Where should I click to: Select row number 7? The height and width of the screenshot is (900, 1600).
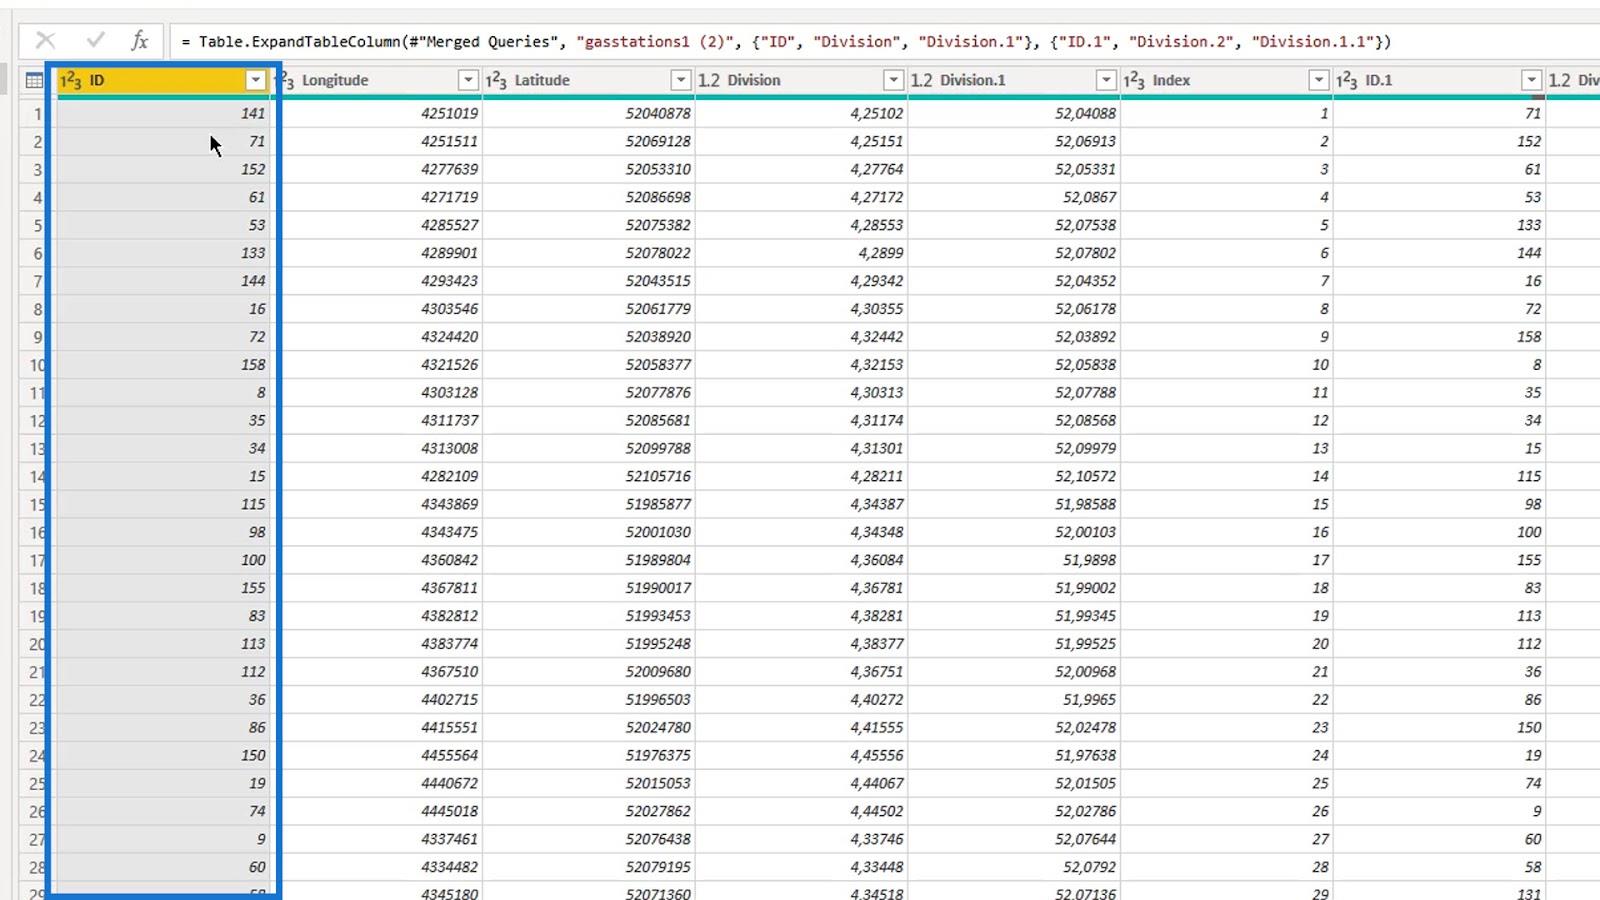click(x=38, y=281)
